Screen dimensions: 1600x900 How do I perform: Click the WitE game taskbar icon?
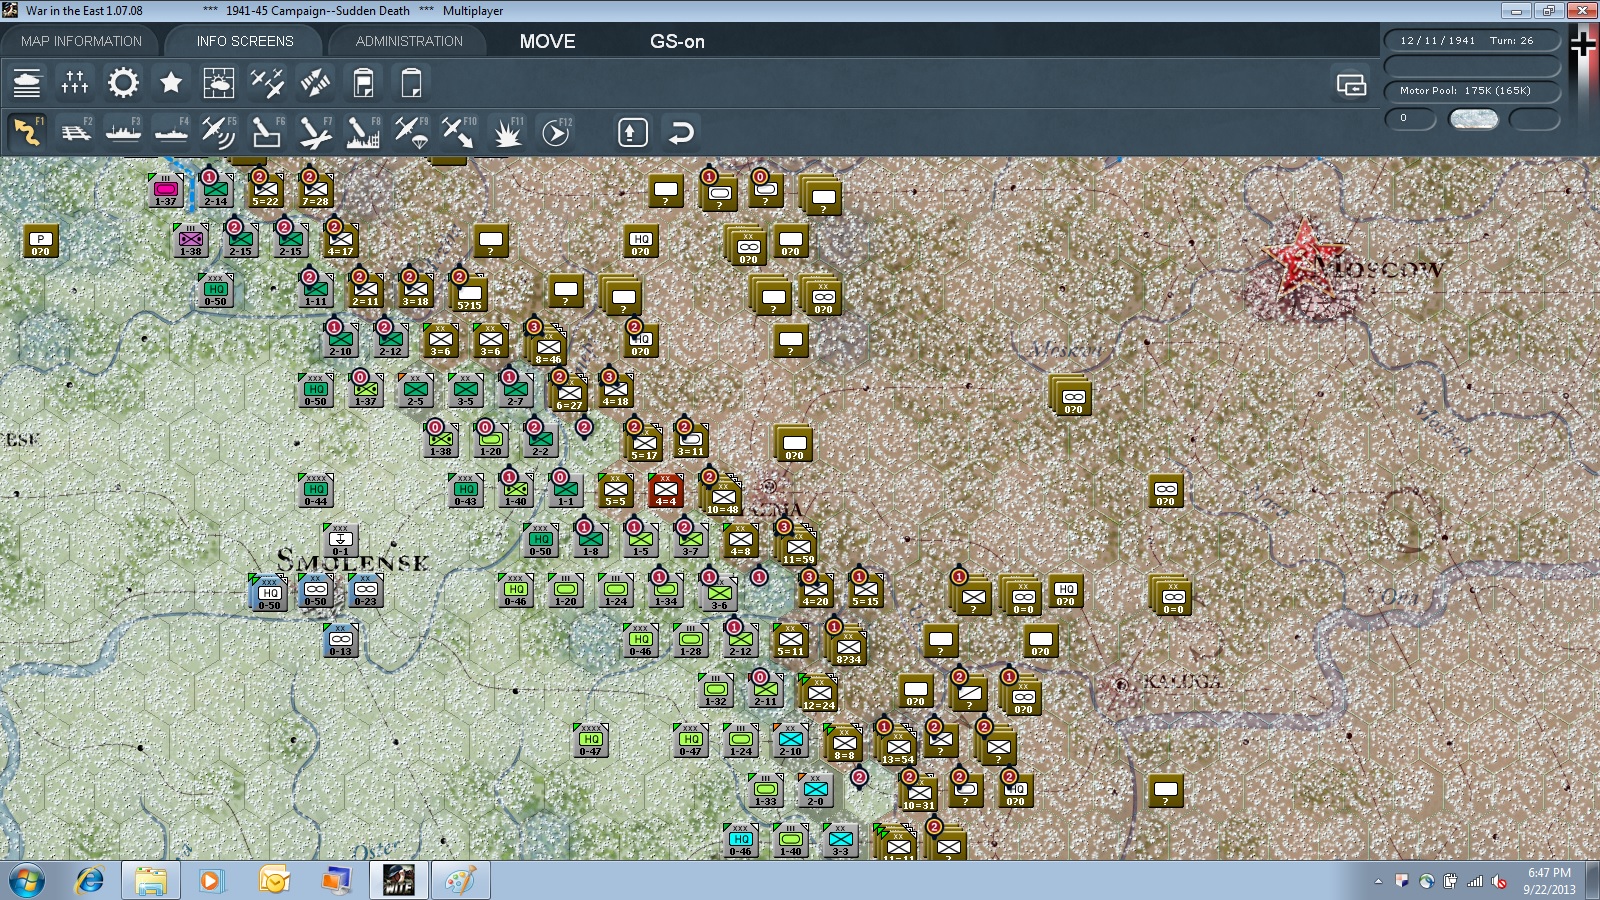398,881
